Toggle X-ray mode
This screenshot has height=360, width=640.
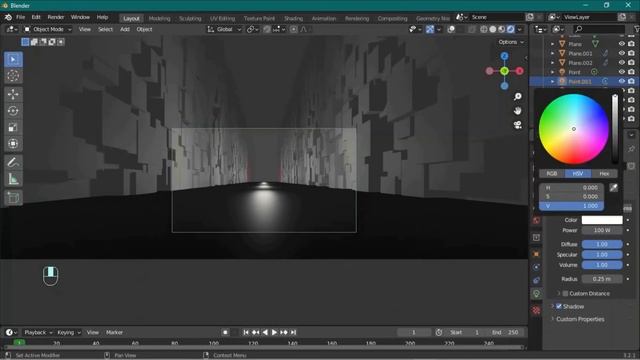coord(472,29)
